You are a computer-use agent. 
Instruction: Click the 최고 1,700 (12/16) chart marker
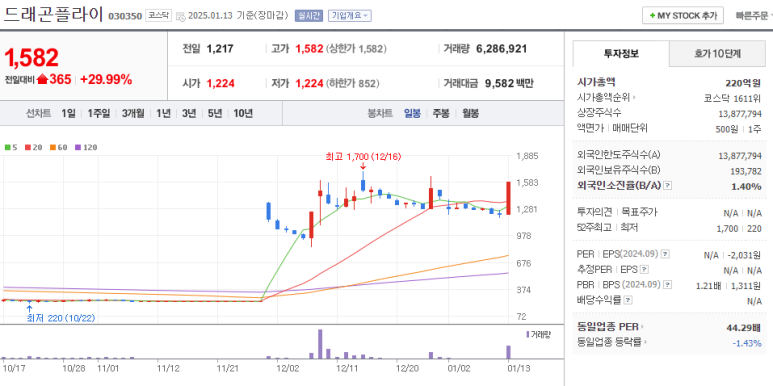(363, 157)
